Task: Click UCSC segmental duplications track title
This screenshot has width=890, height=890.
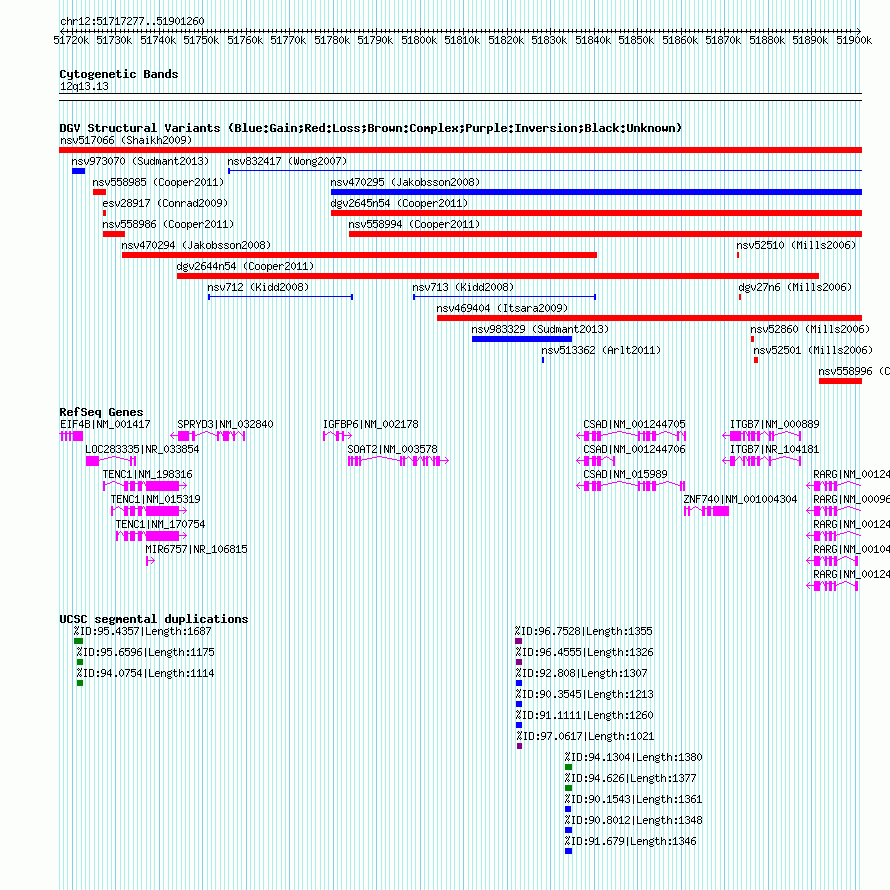Action: (x=154, y=619)
